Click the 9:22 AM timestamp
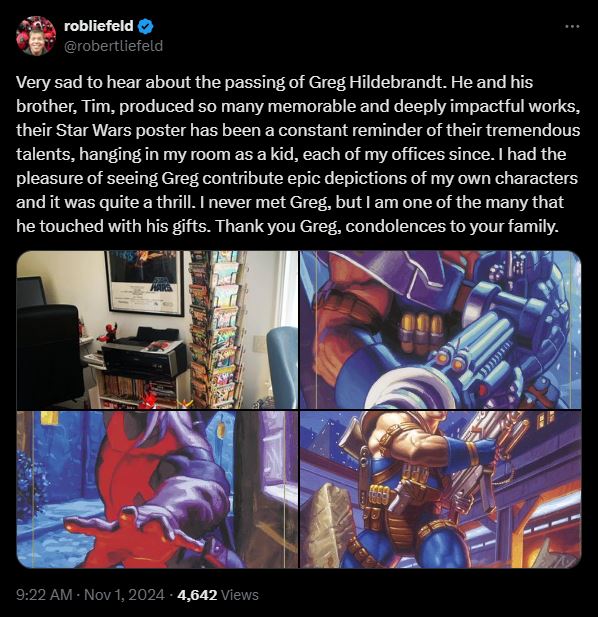Viewport: 598px width, 617px height. pos(44,595)
